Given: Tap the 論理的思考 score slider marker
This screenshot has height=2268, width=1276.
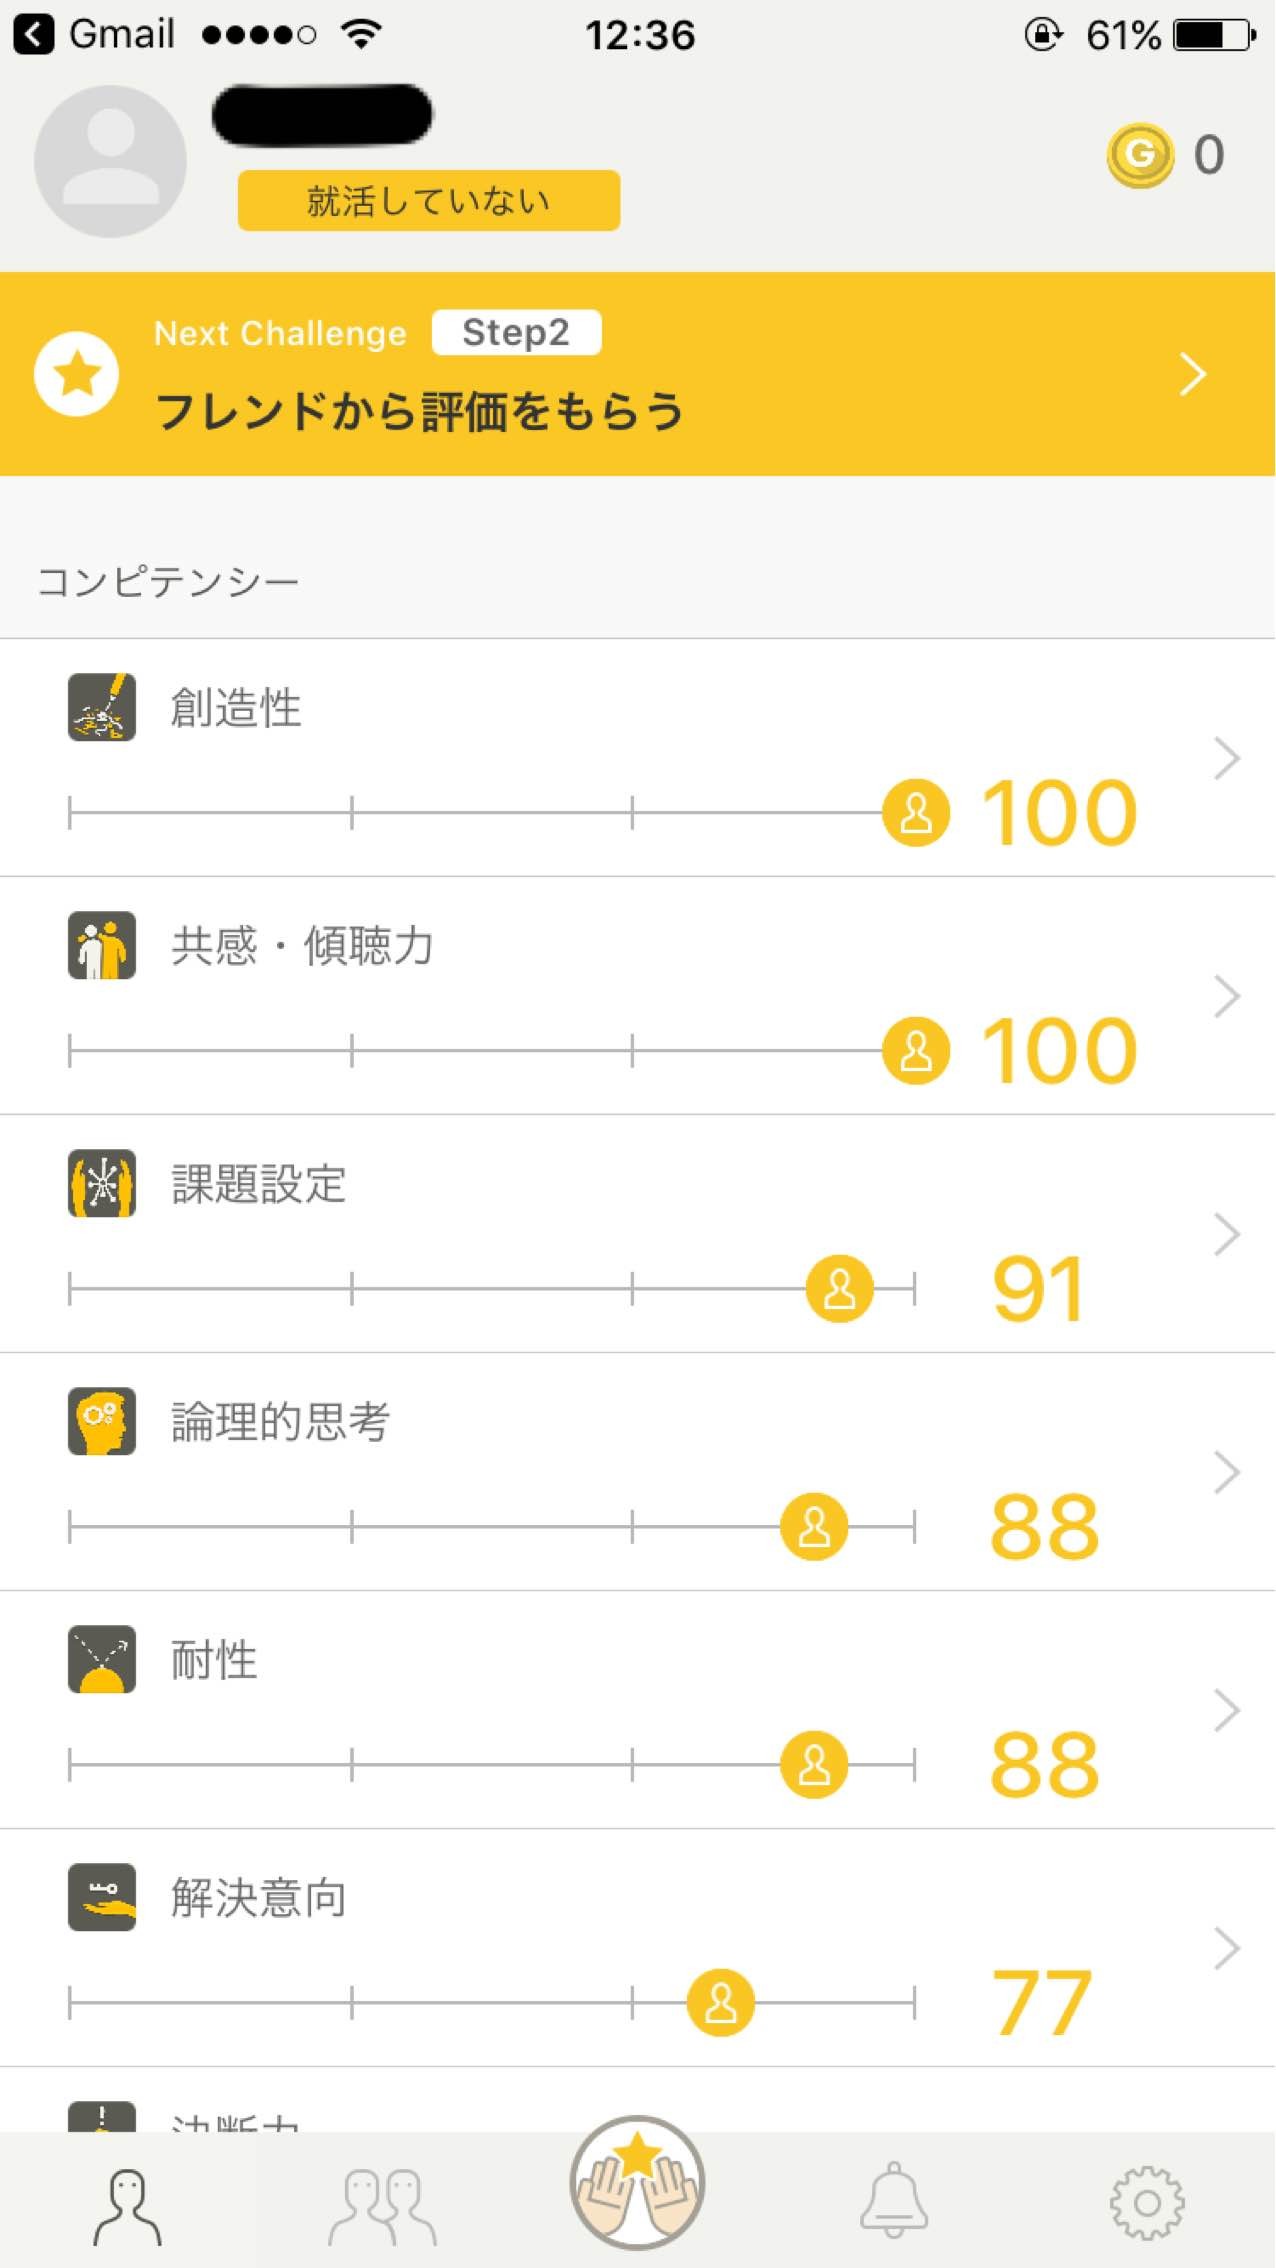Looking at the screenshot, I should click(x=814, y=1527).
